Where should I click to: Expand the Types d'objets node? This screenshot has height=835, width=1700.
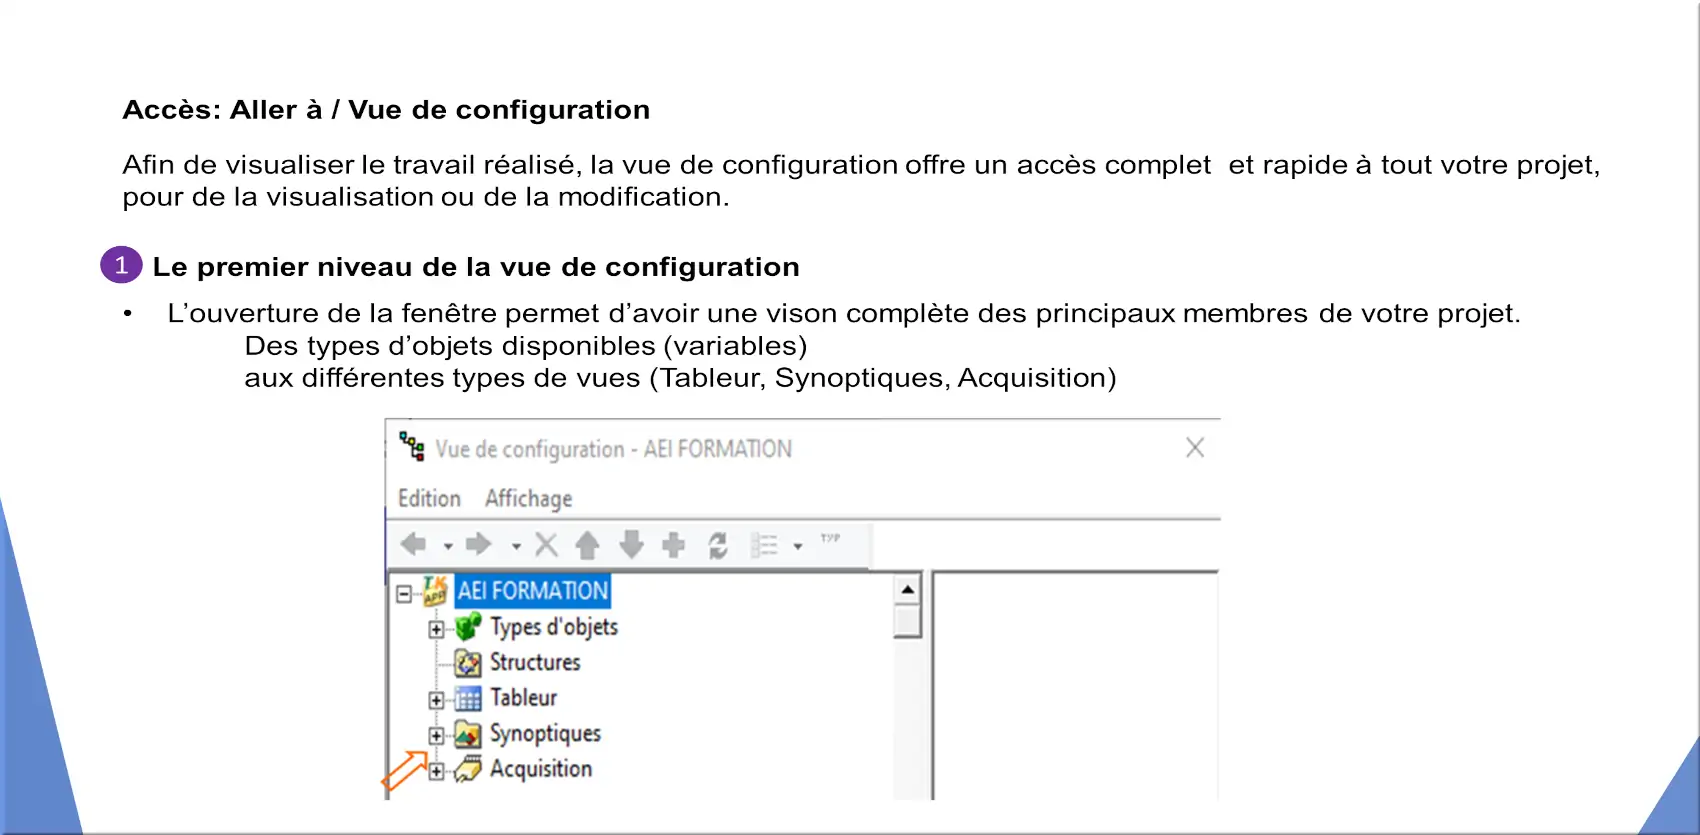click(436, 629)
